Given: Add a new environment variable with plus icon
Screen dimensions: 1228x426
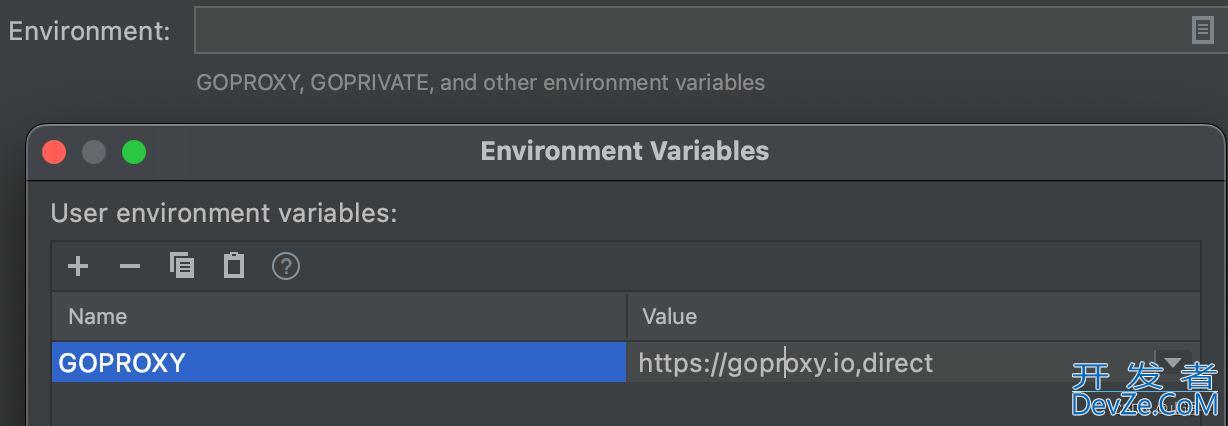Looking at the screenshot, I should 78,266.
